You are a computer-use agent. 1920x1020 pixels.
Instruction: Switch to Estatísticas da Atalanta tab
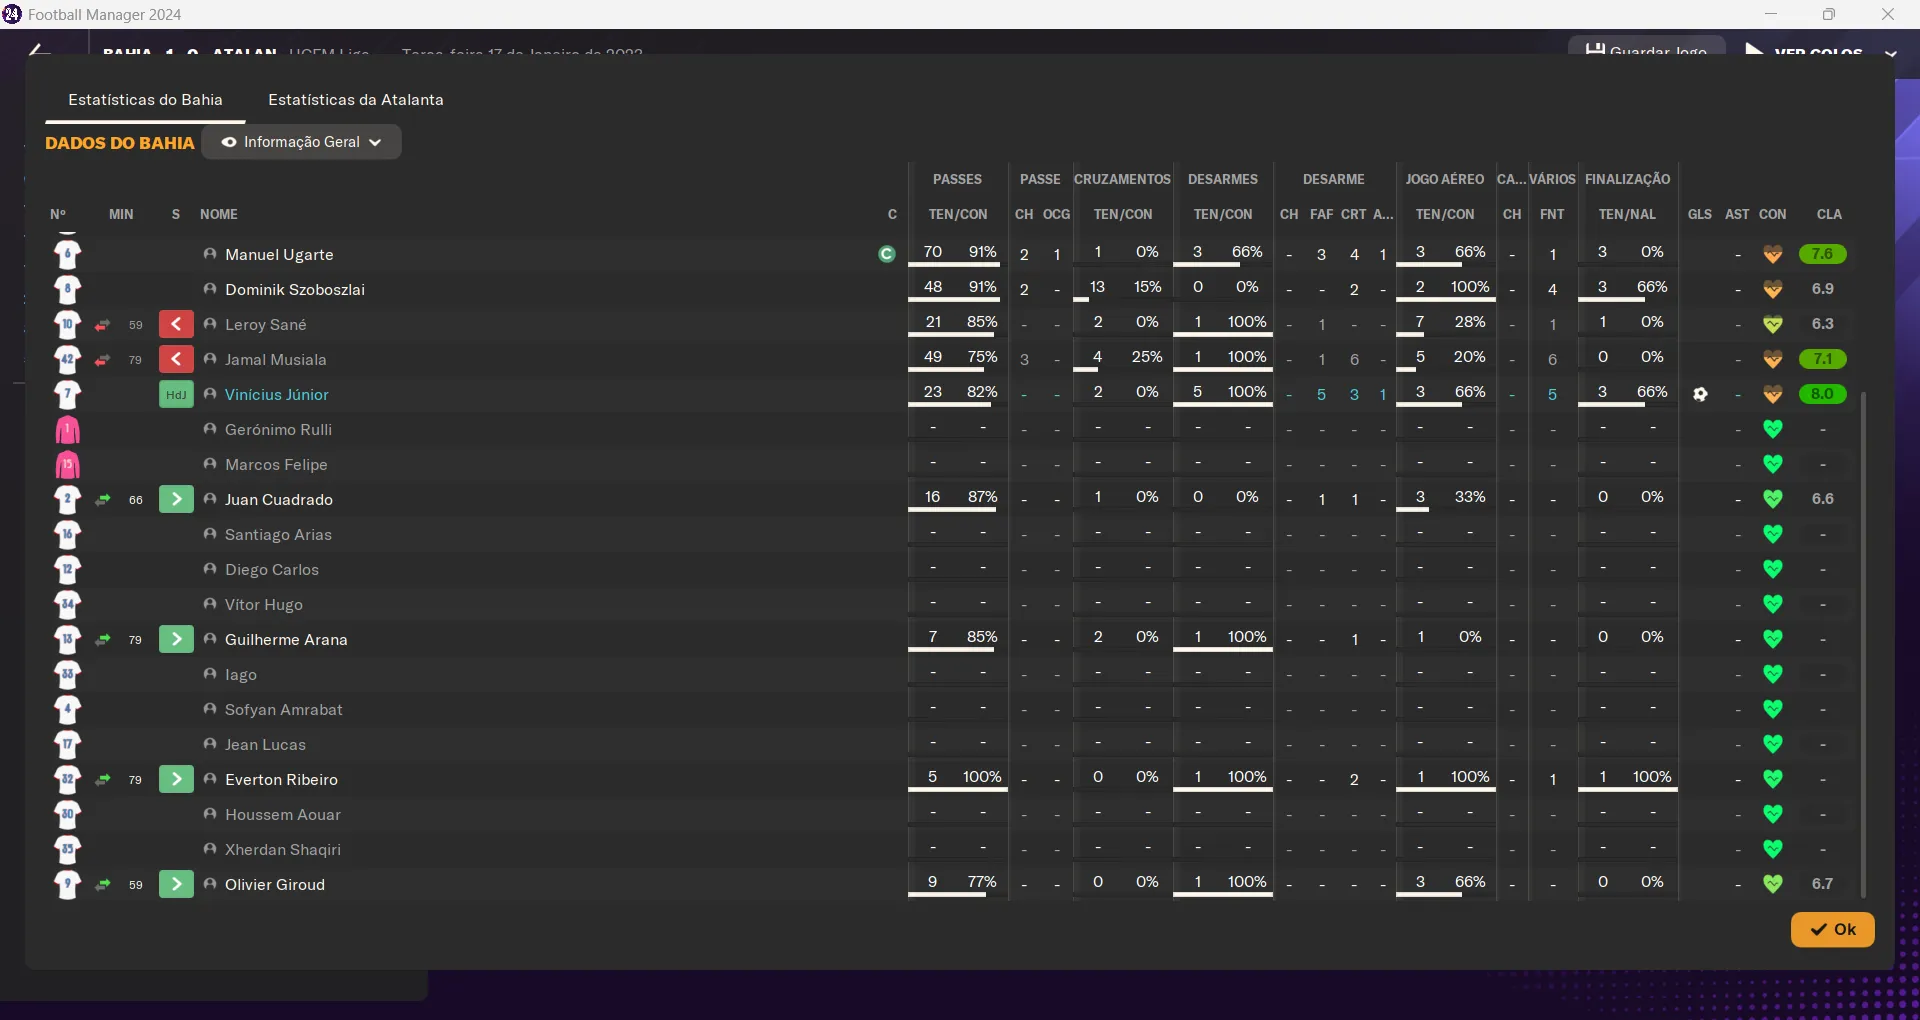[x=356, y=100]
